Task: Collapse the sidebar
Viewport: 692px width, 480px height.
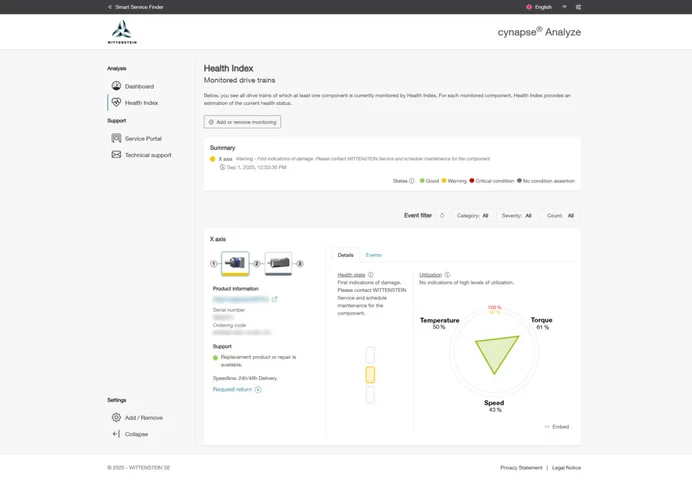Action: click(136, 434)
